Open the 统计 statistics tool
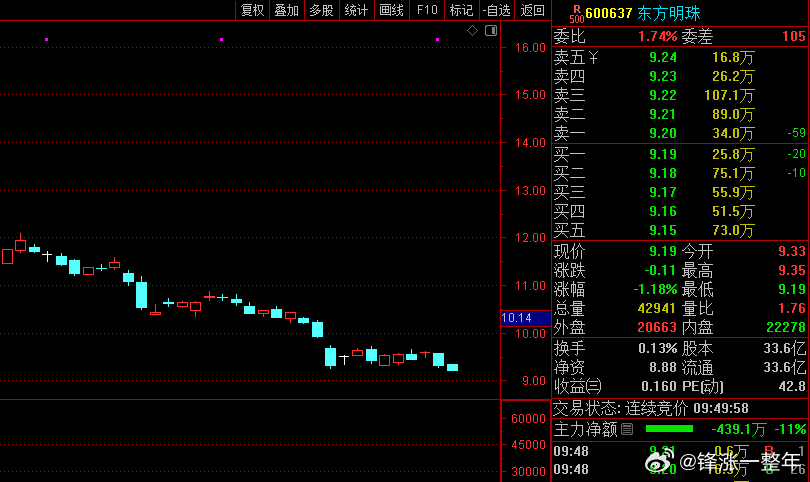This screenshot has width=810, height=482. point(356,10)
